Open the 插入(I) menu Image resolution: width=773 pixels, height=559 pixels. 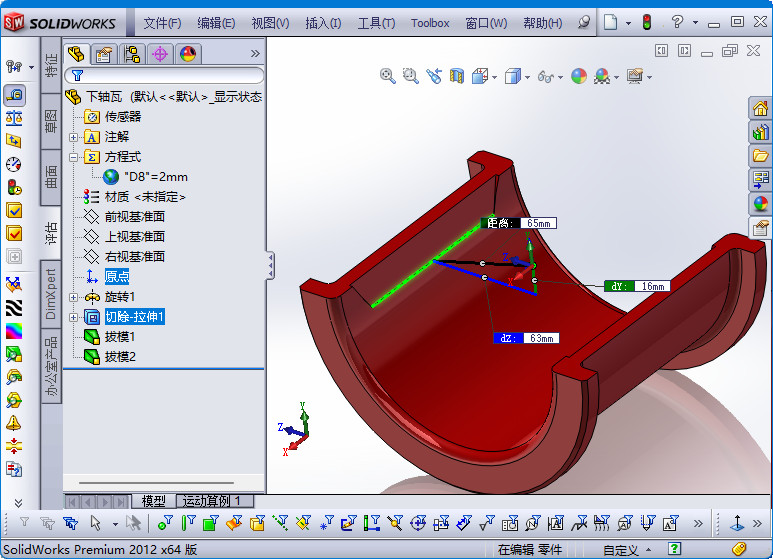coord(323,23)
